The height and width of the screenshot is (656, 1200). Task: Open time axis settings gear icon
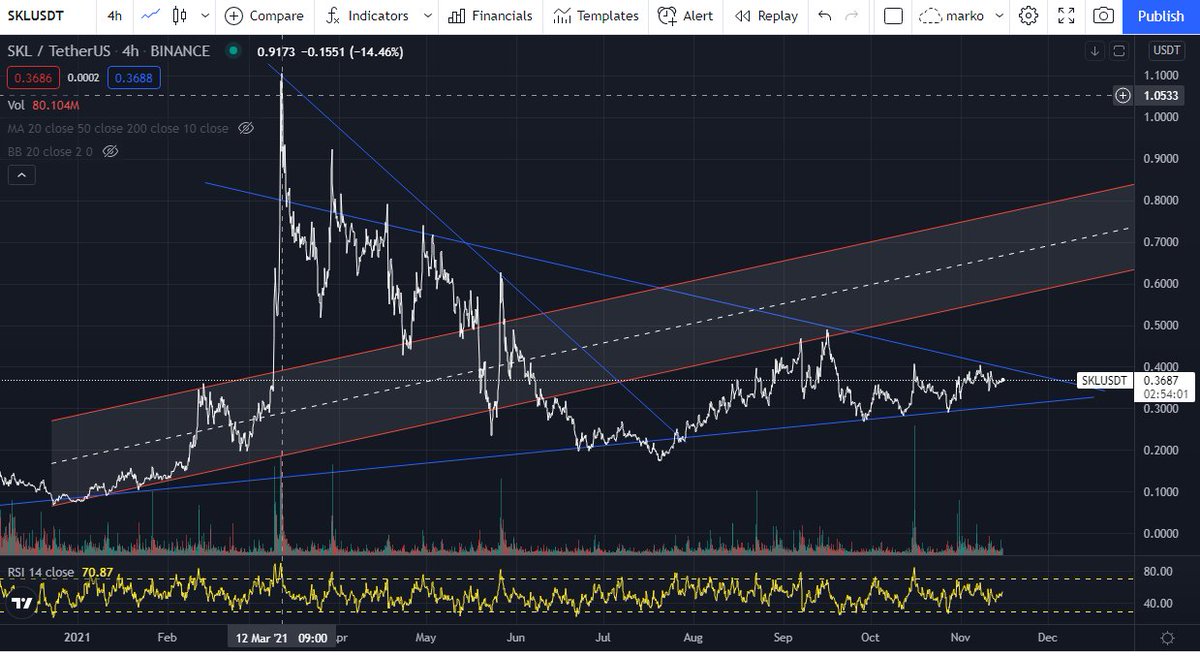click(1167, 637)
